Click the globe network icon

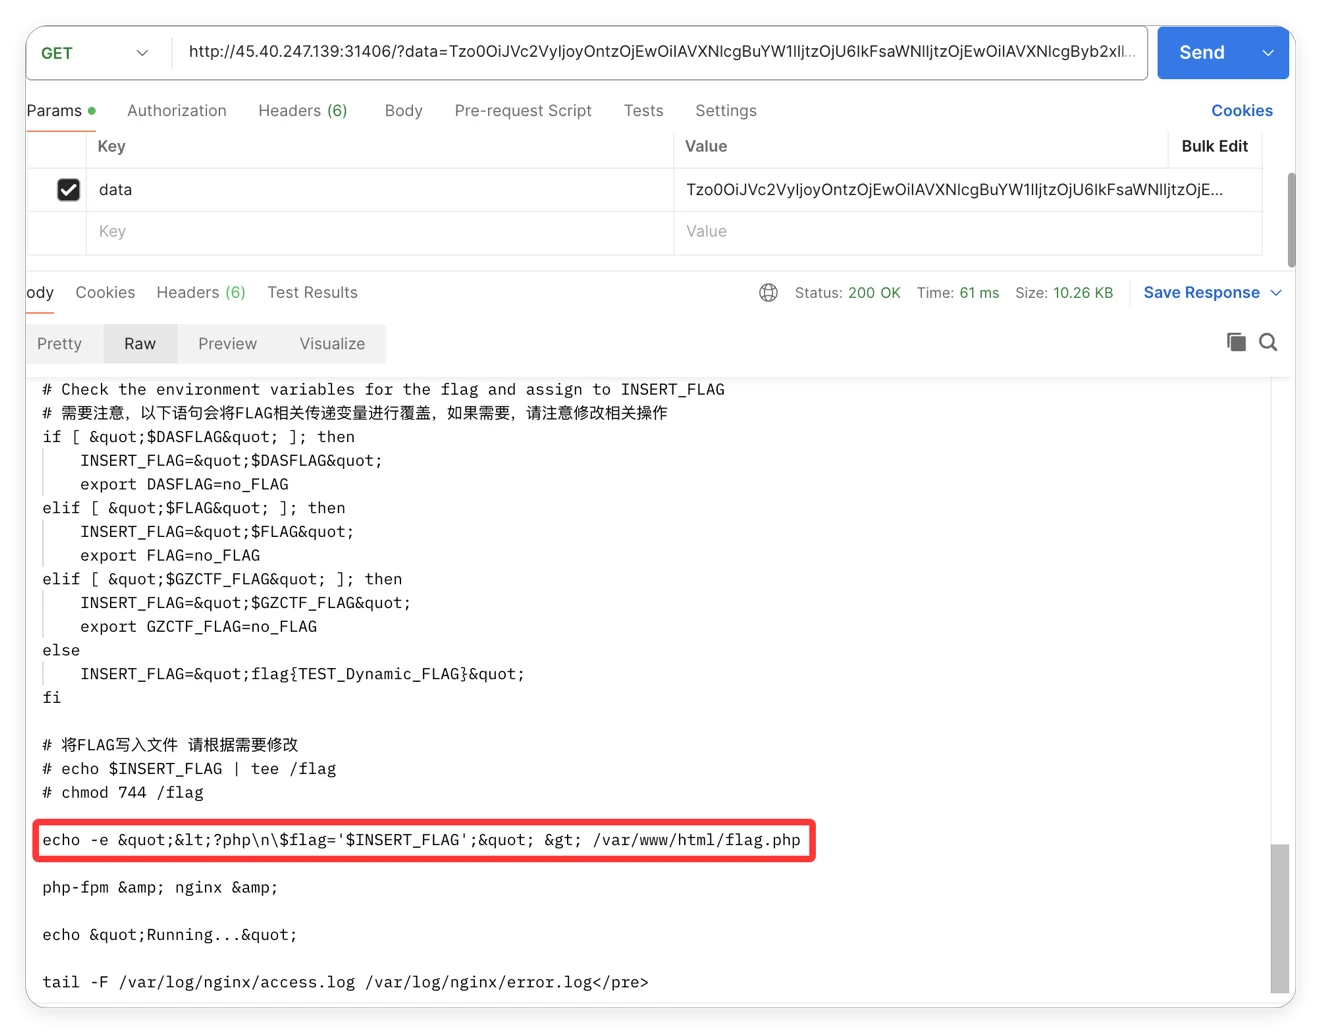(x=768, y=293)
